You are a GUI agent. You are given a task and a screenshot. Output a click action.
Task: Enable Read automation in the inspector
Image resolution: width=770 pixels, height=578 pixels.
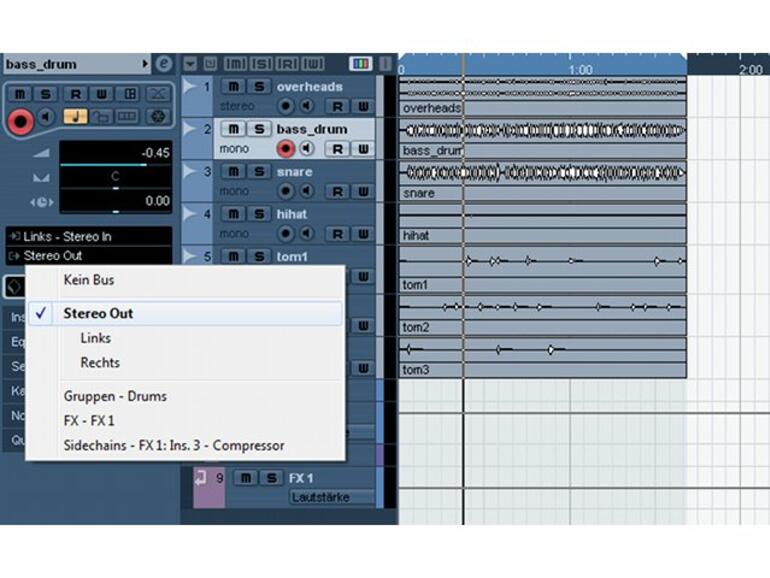pyautogui.click(x=75, y=93)
